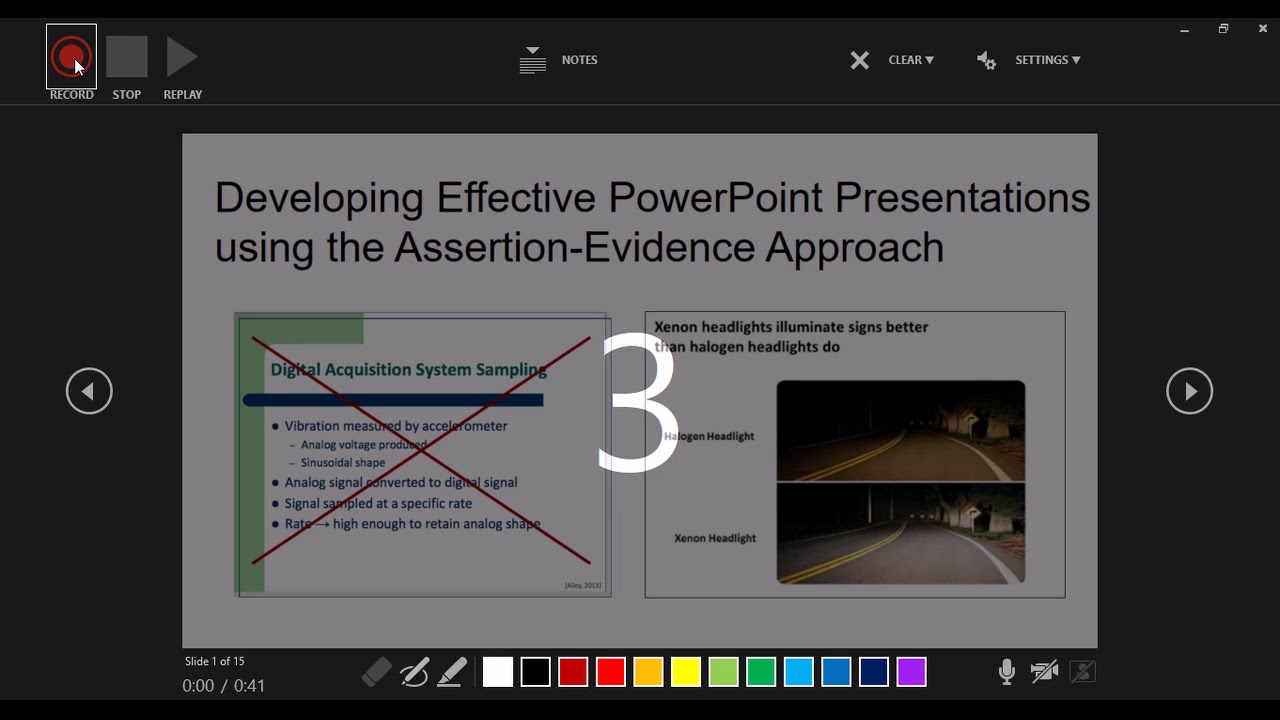Screen dimensions: 1280x720
Task: Stop the recording with Stop button
Action: pos(127,57)
